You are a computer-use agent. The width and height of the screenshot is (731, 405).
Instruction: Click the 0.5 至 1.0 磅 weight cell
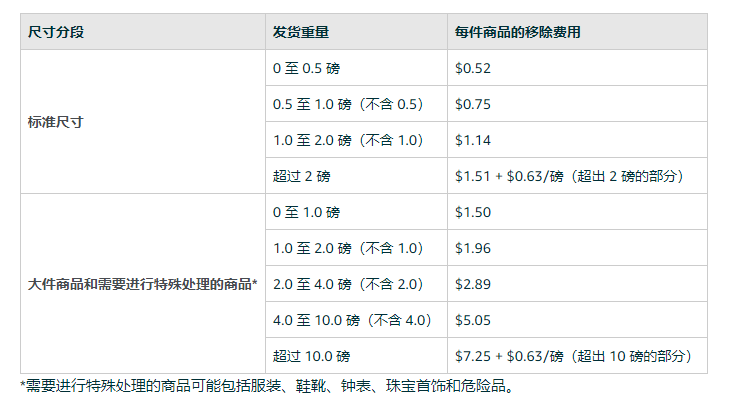click(348, 104)
